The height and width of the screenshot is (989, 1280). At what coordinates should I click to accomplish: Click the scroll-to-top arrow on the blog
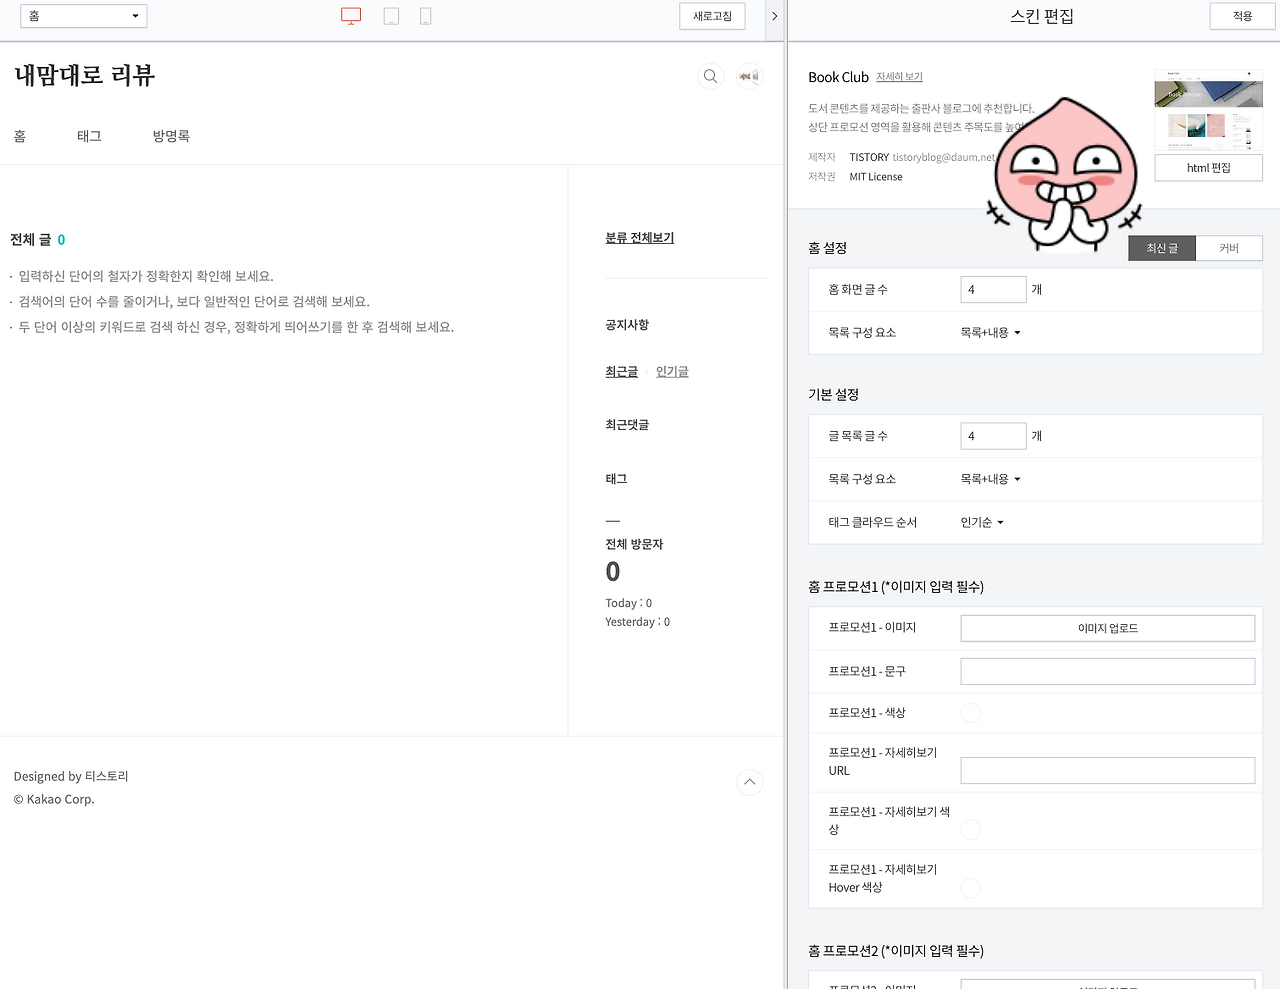point(749,782)
